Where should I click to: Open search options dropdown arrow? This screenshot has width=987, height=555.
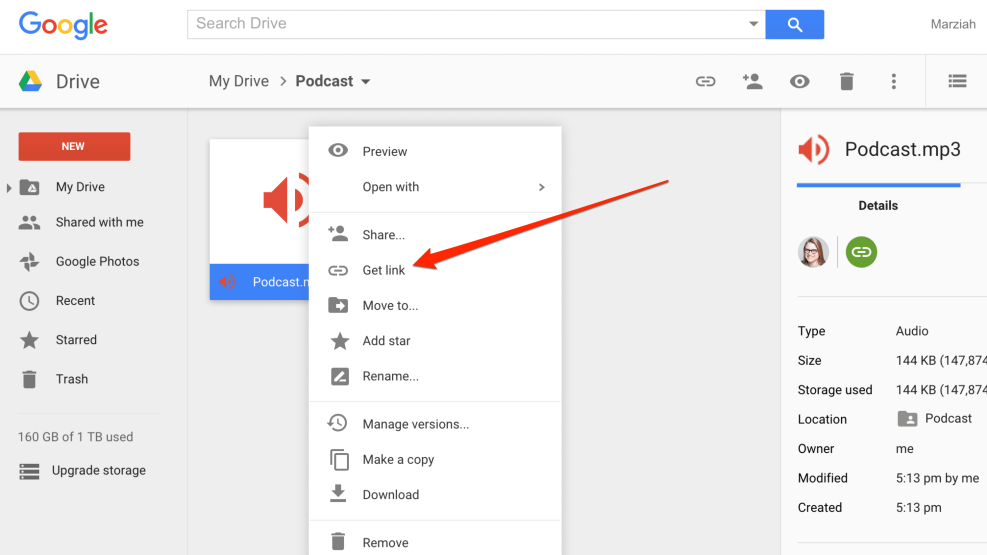click(753, 24)
